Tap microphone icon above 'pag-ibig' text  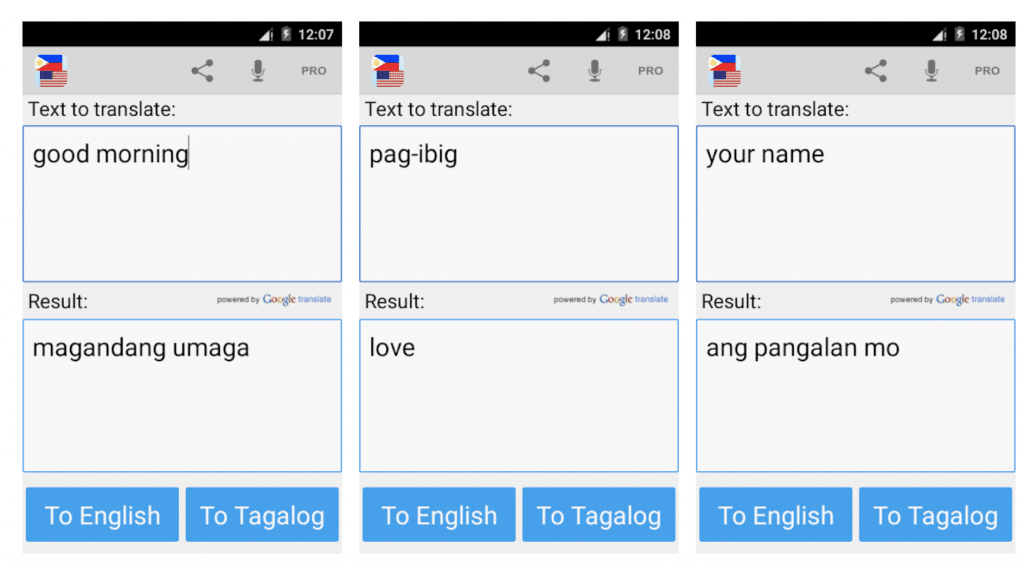point(595,71)
